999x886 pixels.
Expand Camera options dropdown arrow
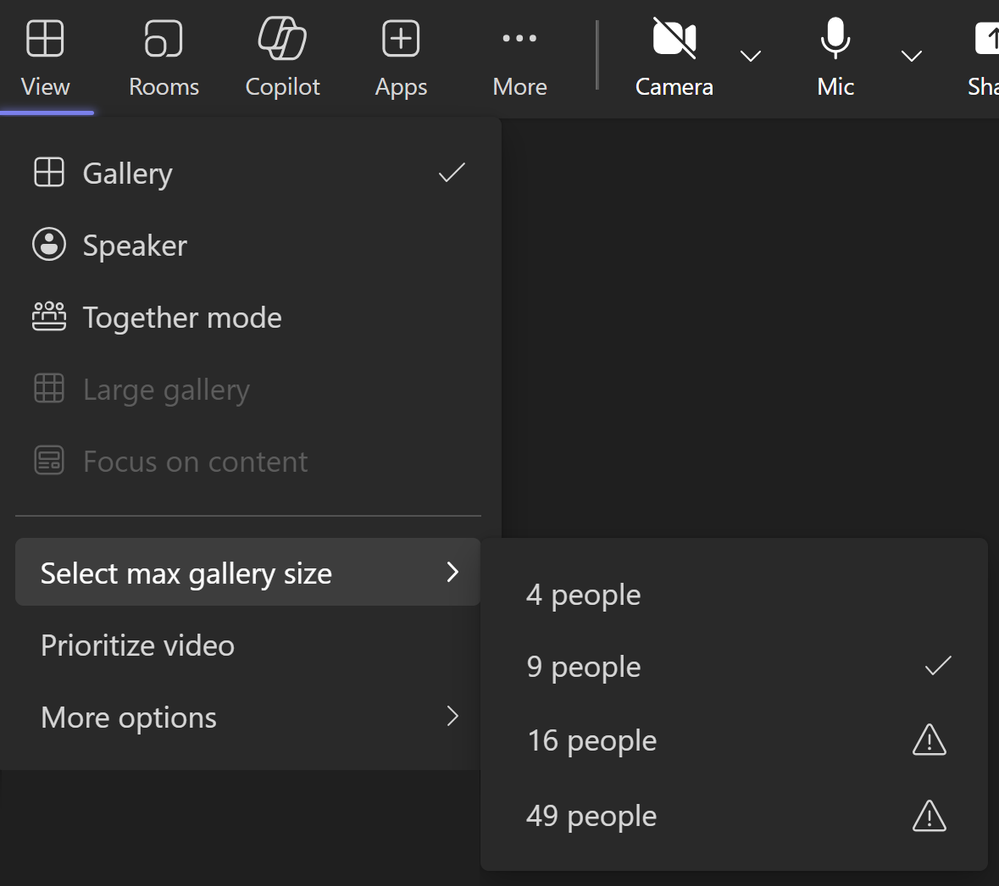[751, 56]
